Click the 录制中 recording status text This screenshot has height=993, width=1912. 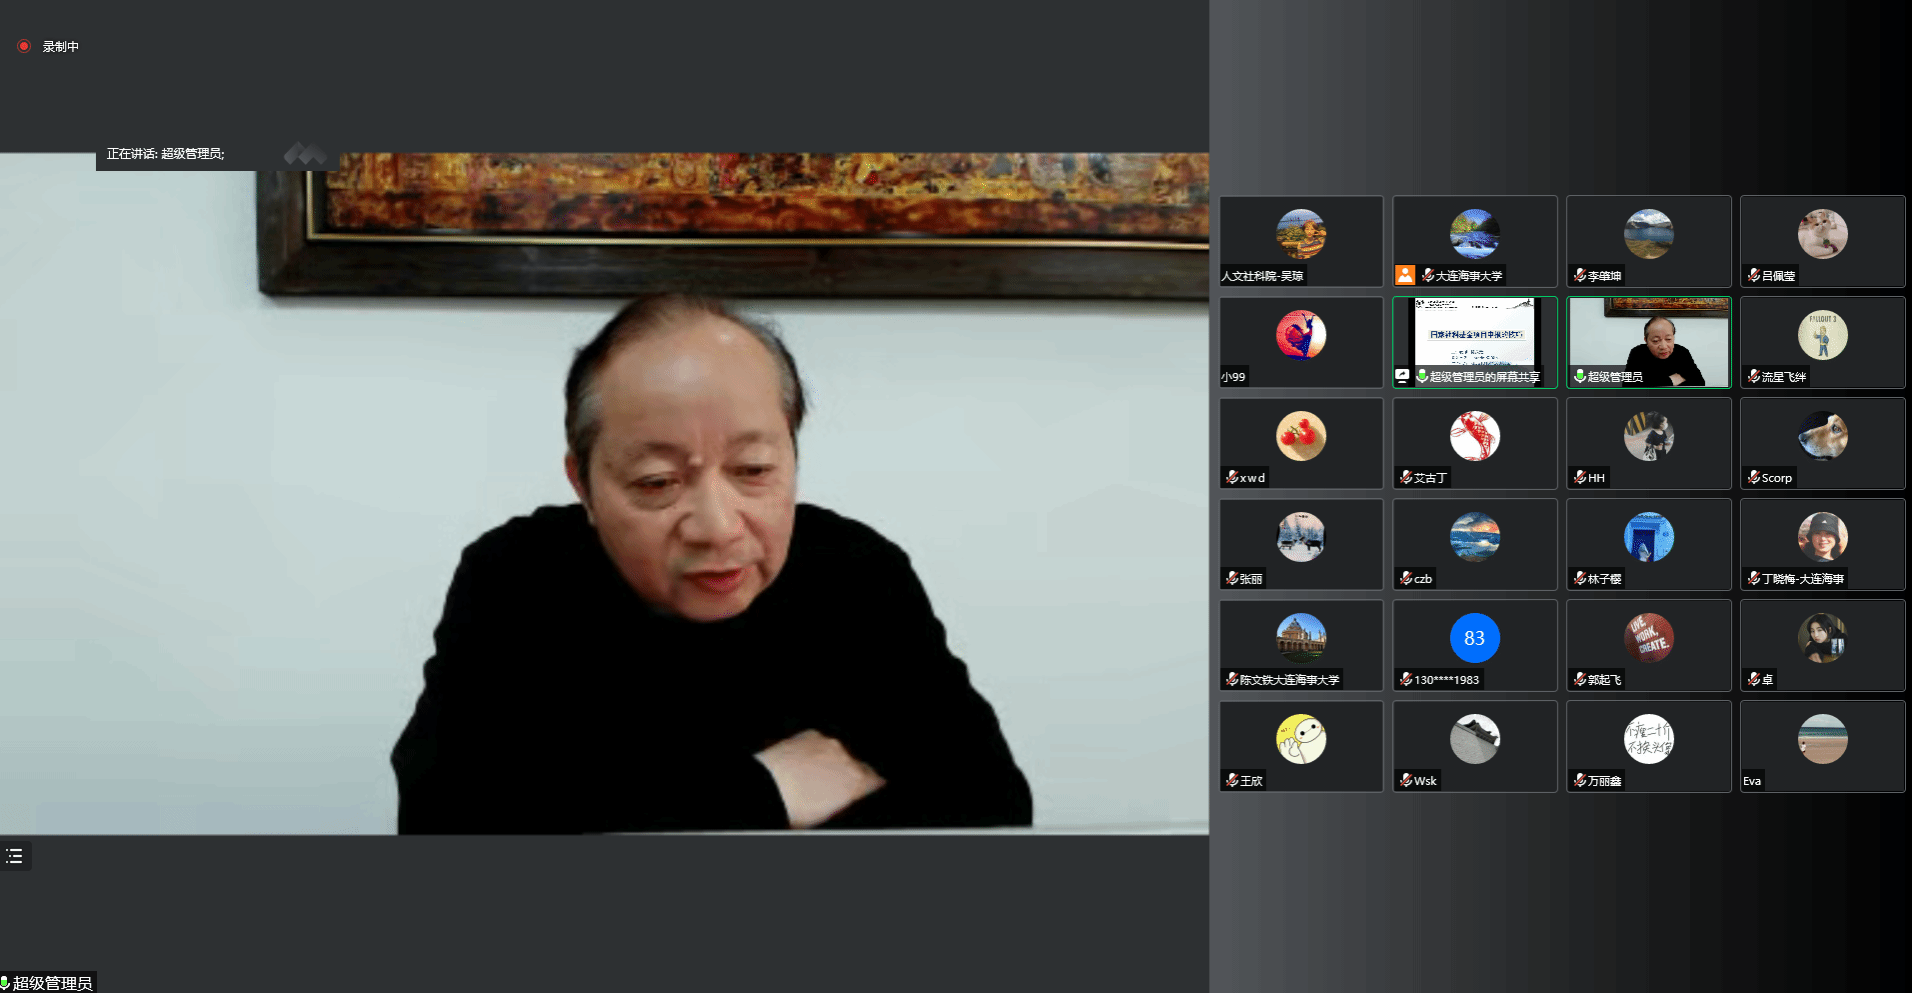(x=60, y=47)
